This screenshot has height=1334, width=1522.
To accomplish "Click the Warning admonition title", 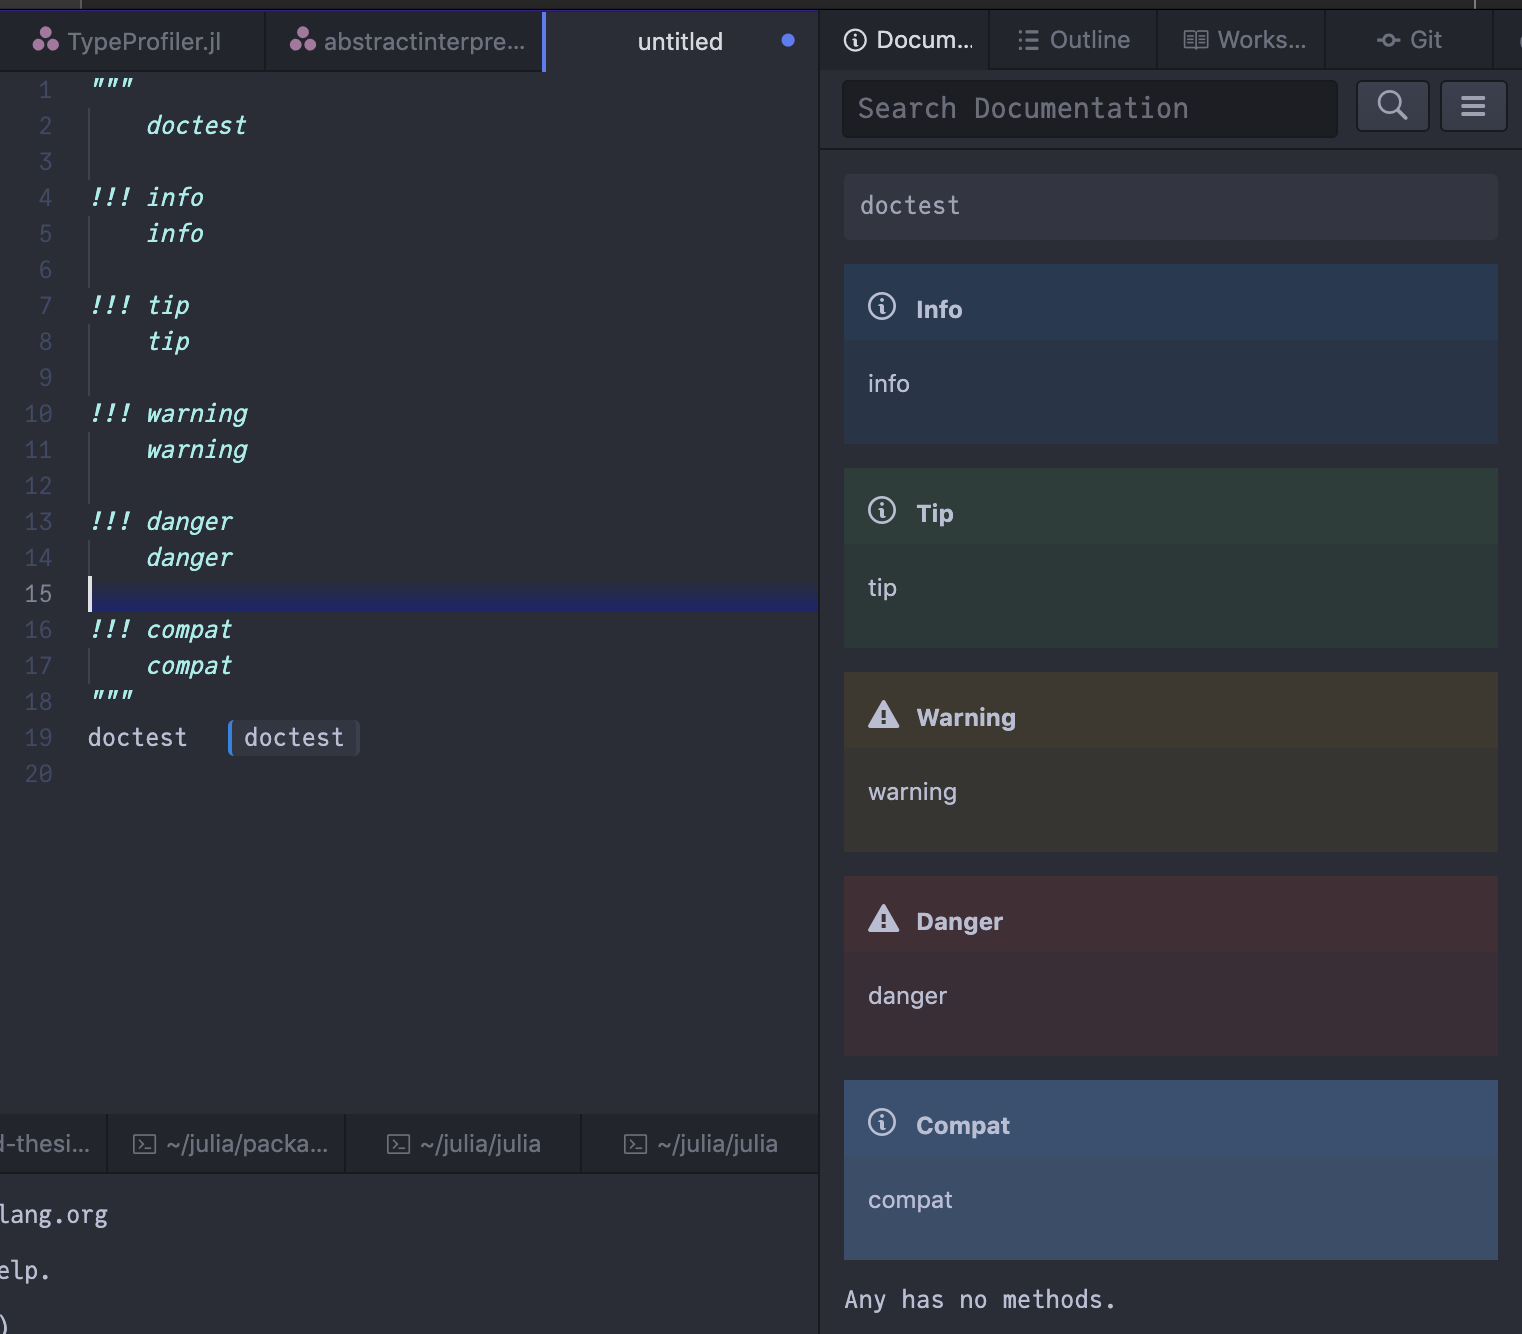I will click(x=966, y=718).
